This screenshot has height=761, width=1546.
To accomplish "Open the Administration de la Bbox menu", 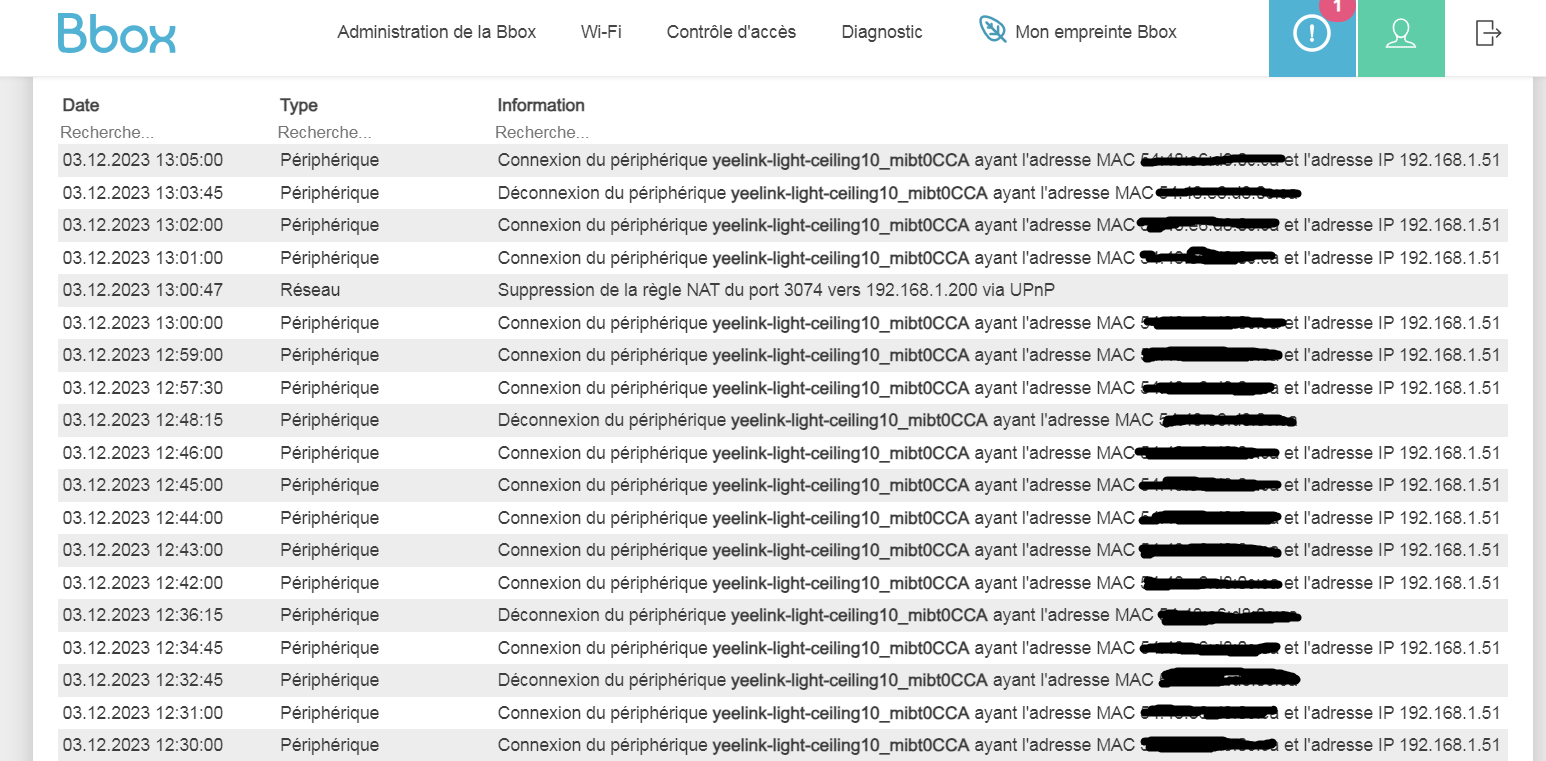I will tap(437, 32).
